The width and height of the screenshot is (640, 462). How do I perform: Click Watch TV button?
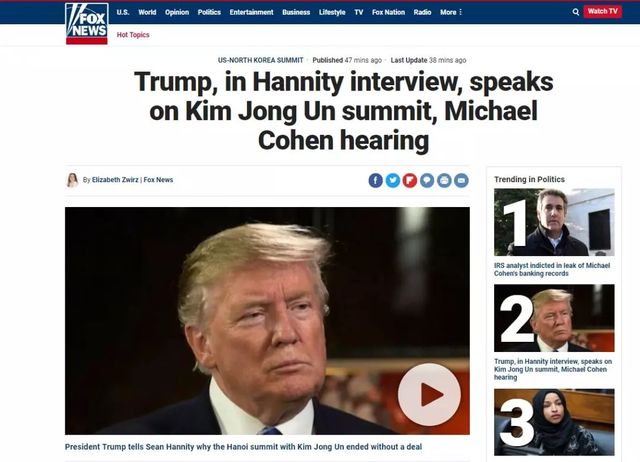(602, 11)
